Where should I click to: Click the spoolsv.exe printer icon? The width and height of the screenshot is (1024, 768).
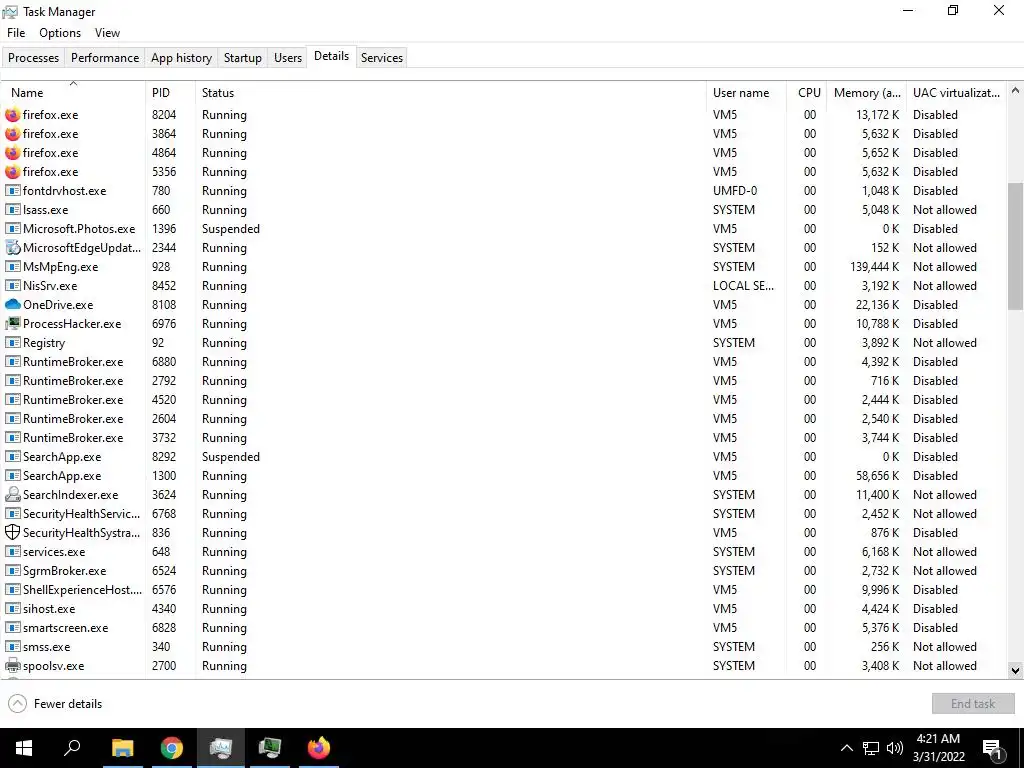tap(12, 665)
